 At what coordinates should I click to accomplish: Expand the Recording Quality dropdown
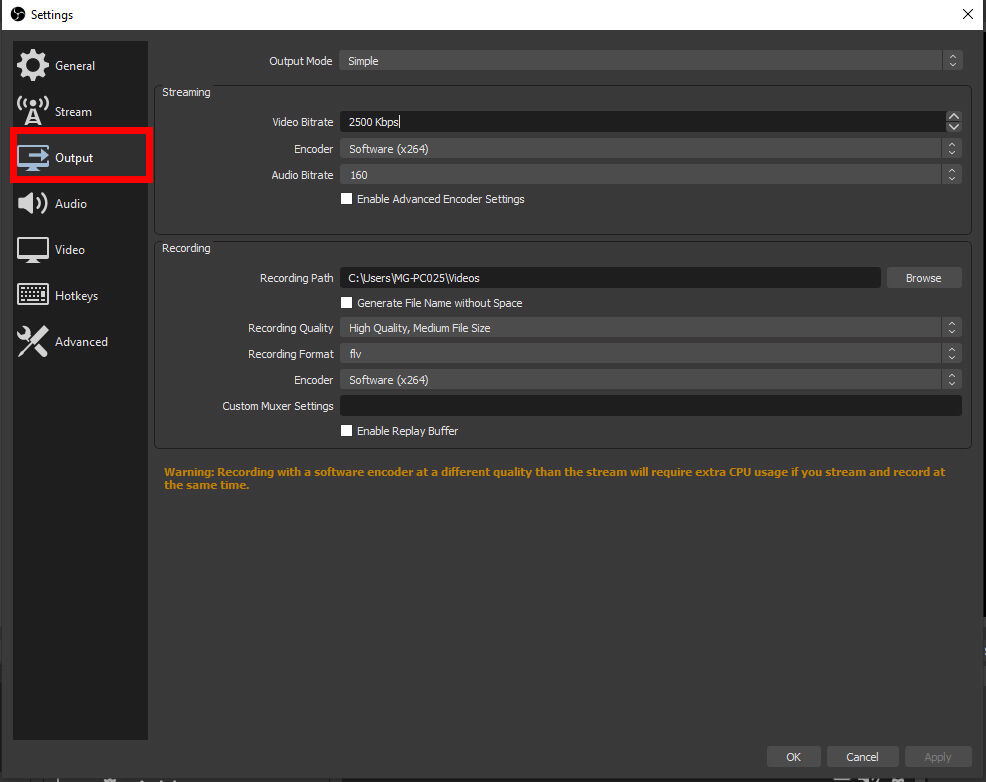(x=650, y=328)
